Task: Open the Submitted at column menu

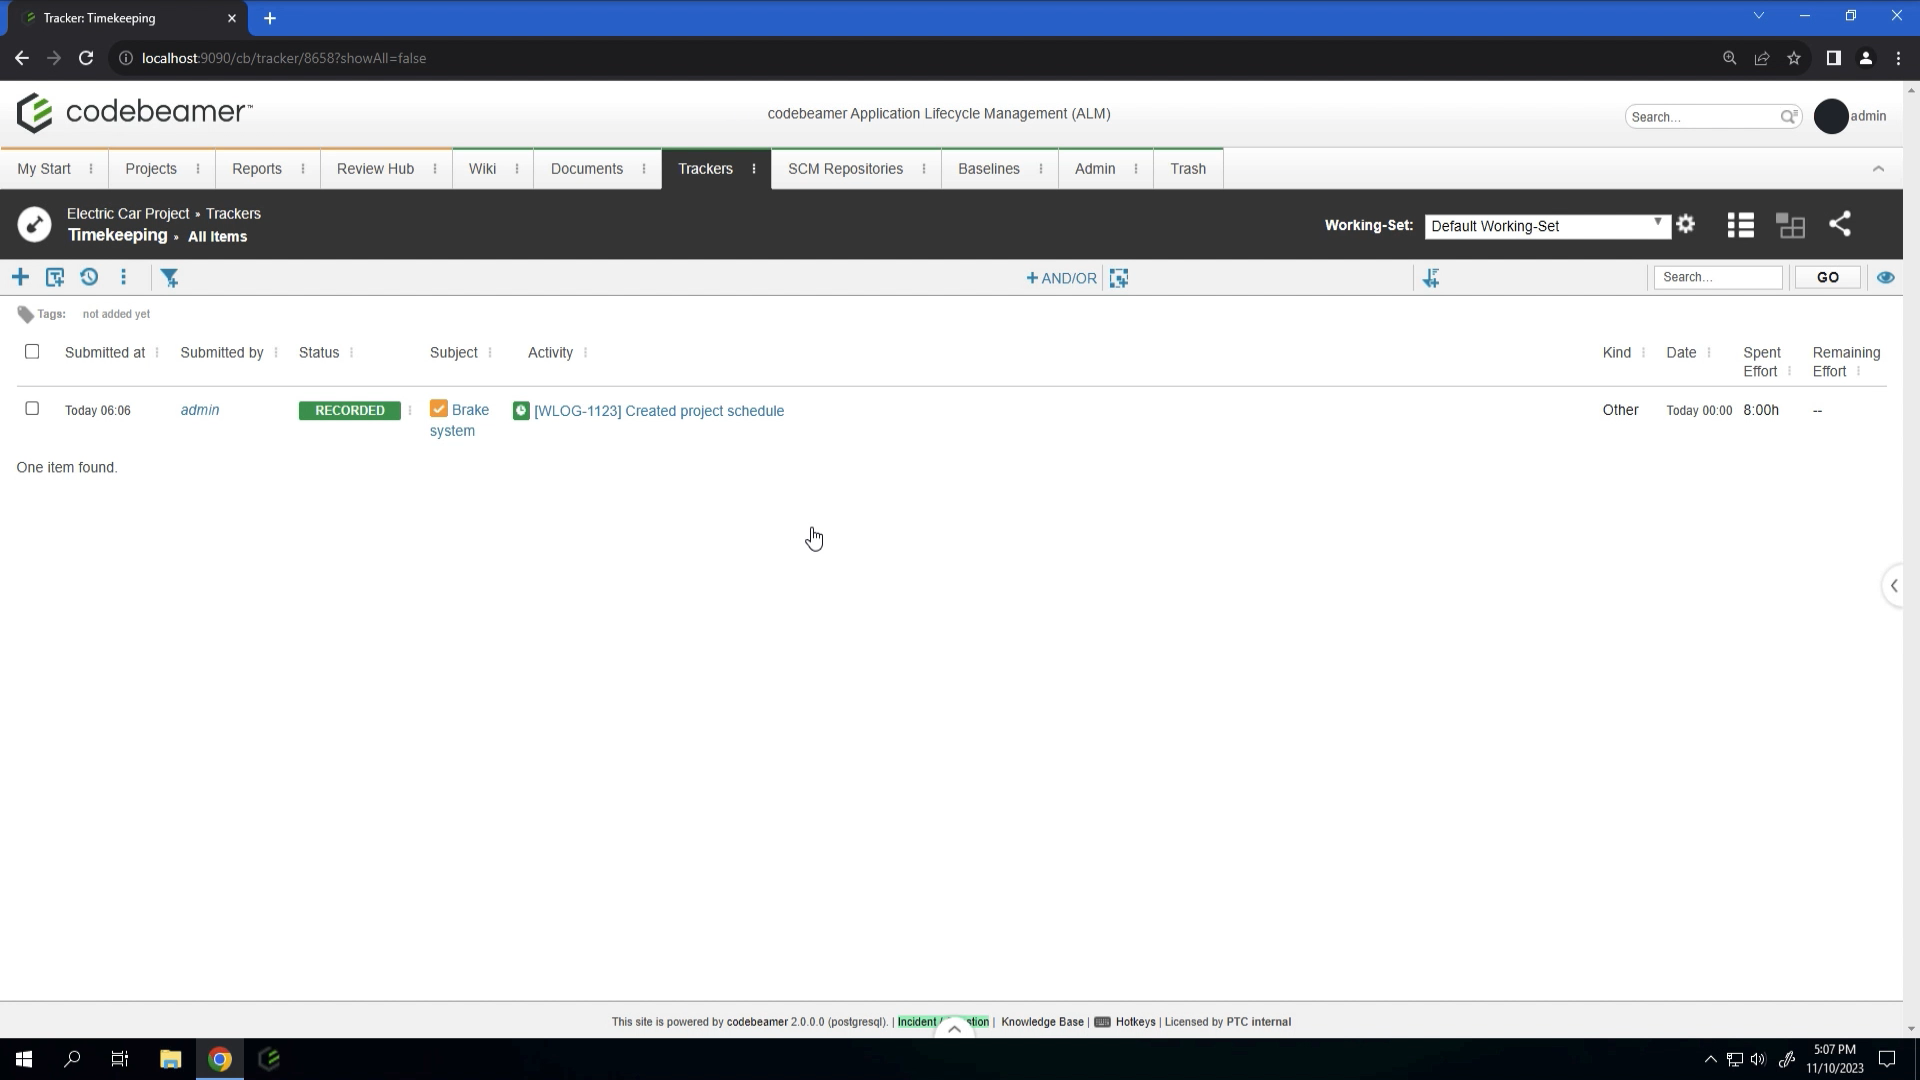Action: pos(157,352)
